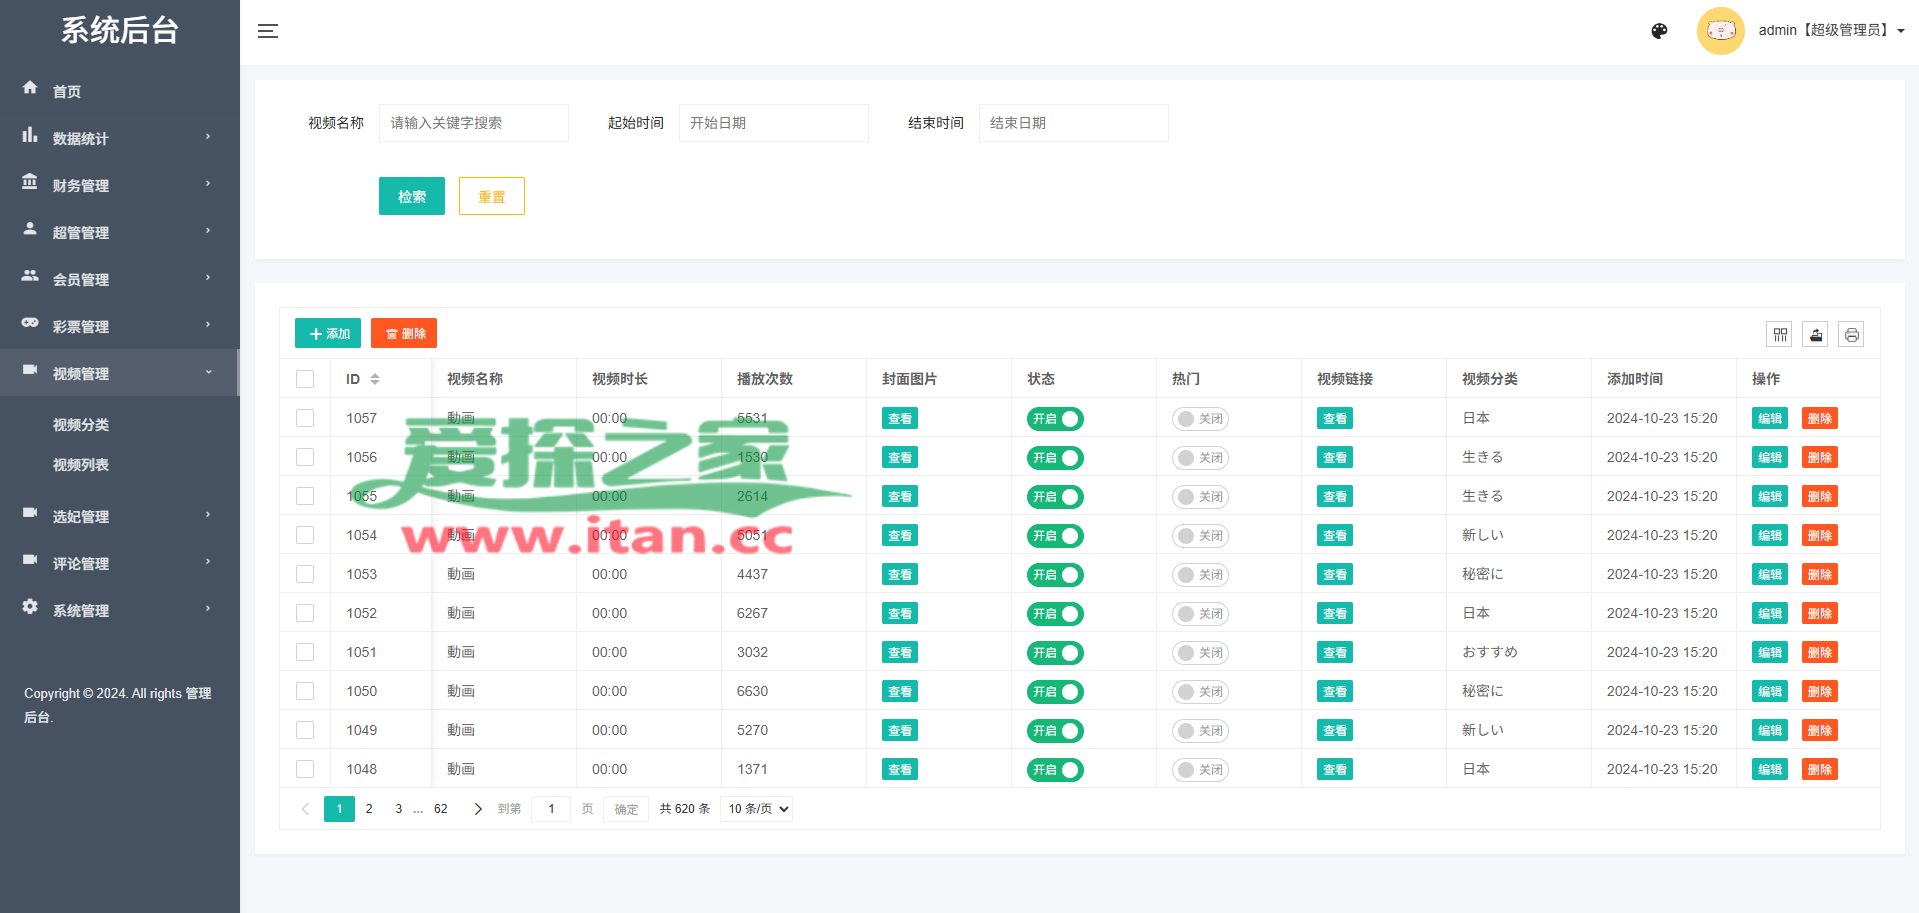
Task: Click the green 检索 search button
Action: coord(411,196)
